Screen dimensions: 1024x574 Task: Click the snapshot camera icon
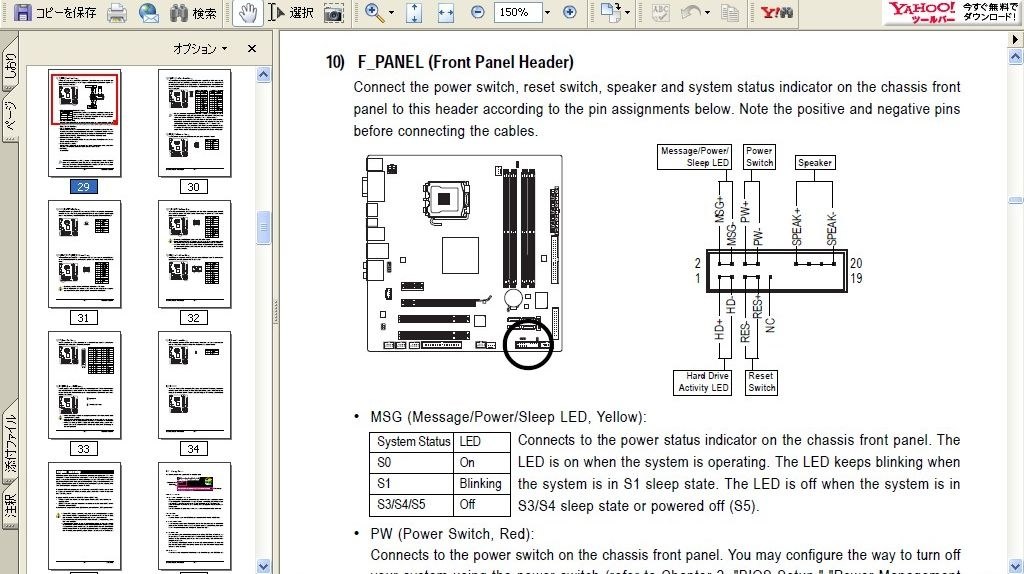click(x=334, y=12)
